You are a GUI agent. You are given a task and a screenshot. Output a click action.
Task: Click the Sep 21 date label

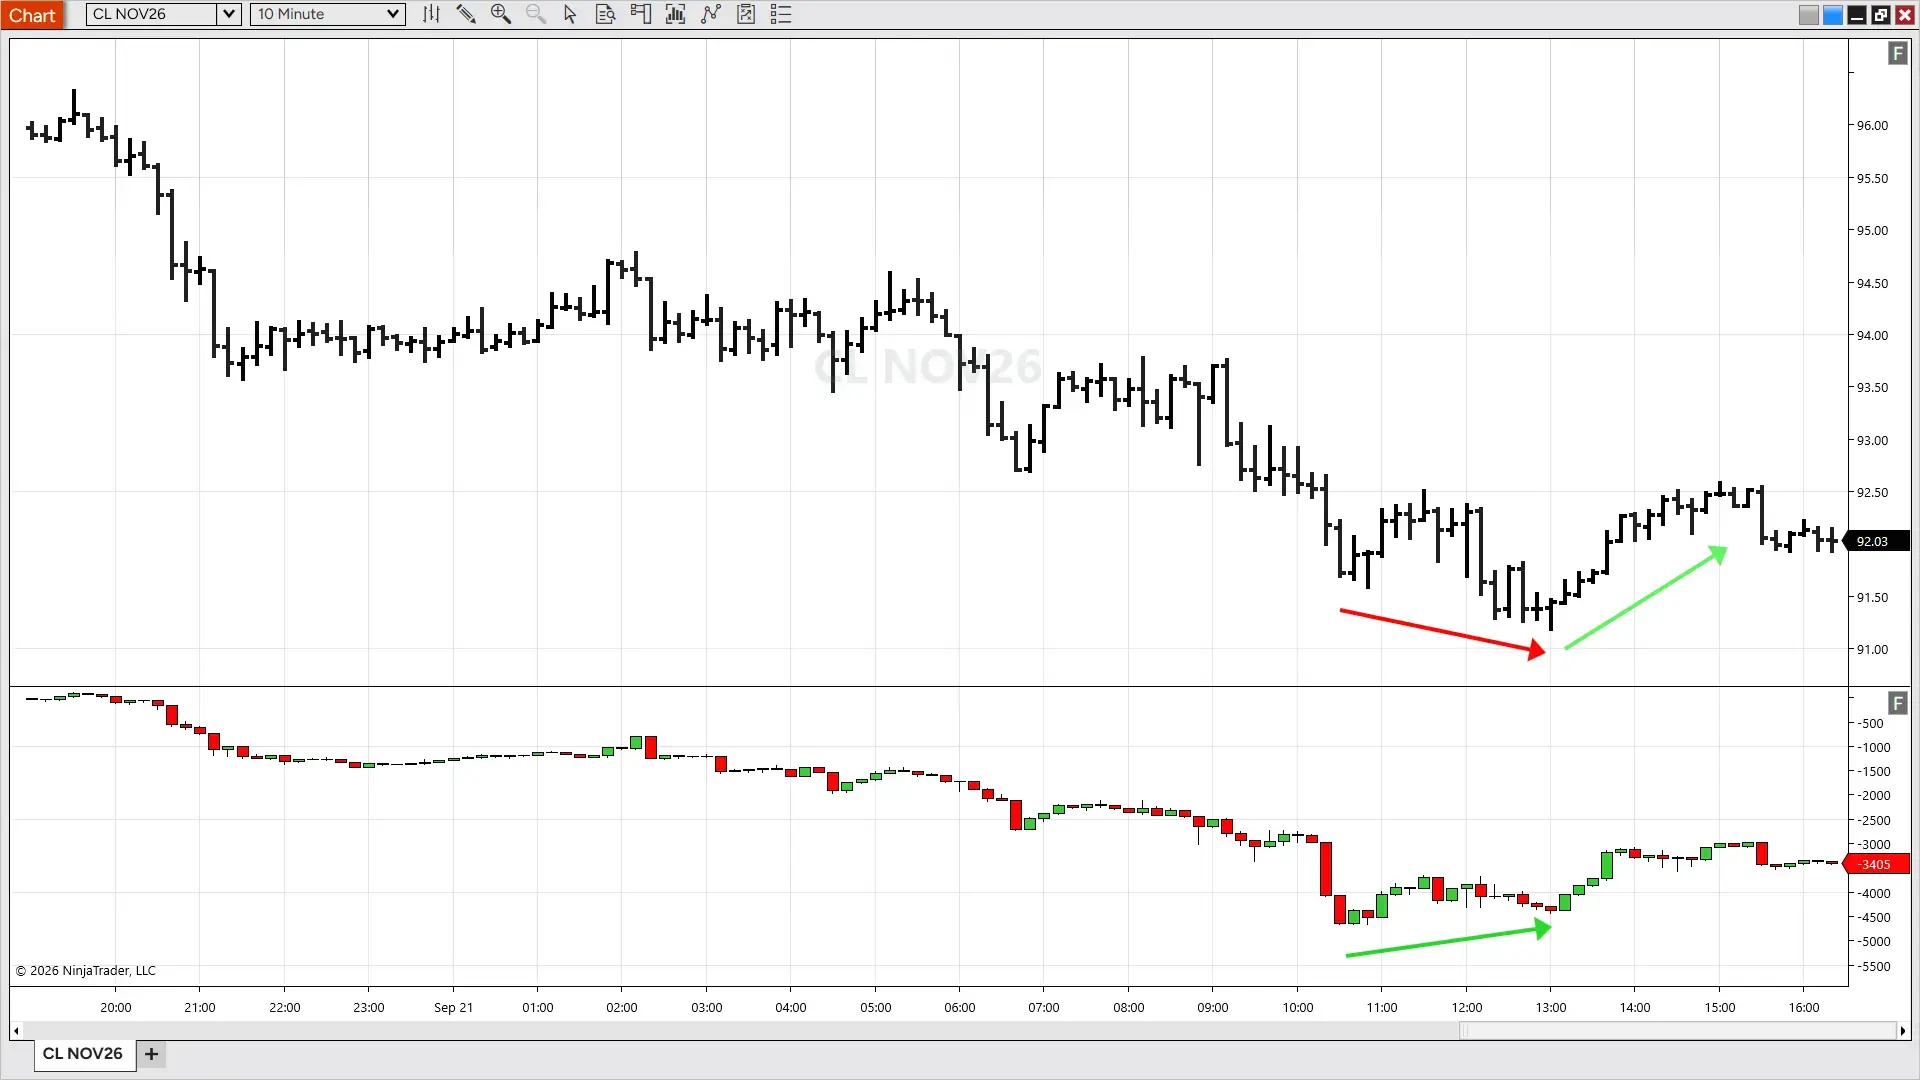(453, 1007)
